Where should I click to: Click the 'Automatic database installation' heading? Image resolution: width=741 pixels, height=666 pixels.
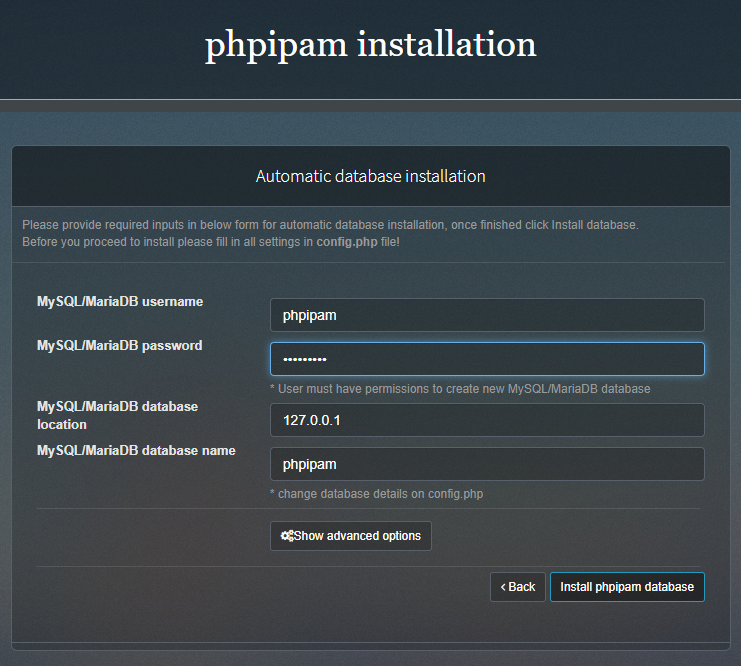[x=370, y=176]
